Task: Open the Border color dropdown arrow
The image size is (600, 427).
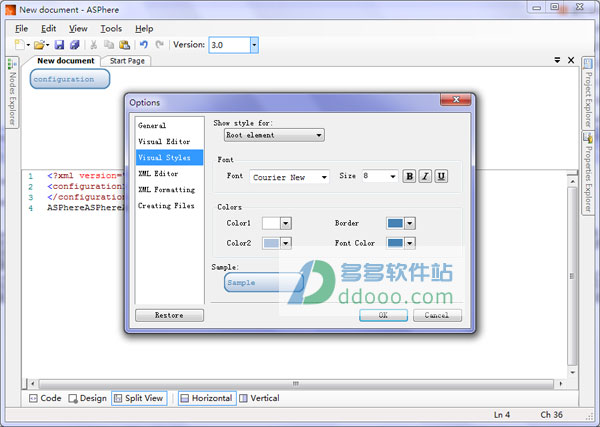Action: click(410, 223)
